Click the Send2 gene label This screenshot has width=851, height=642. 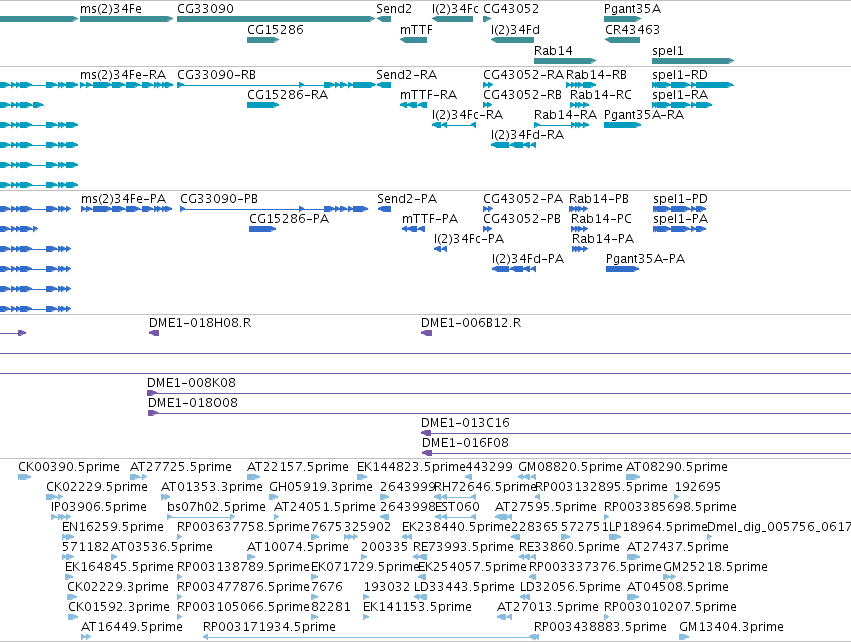pyautogui.click(x=394, y=9)
